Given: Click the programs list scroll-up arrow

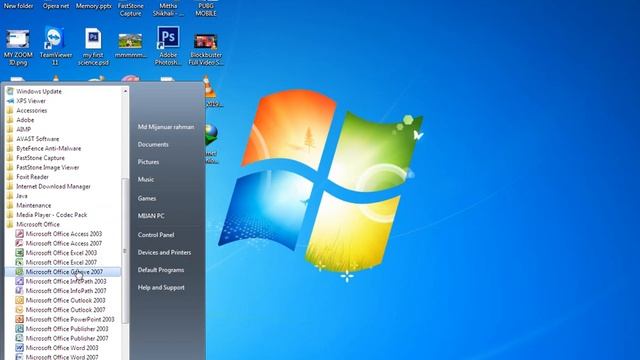Looking at the screenshot, I should [125, 91].
